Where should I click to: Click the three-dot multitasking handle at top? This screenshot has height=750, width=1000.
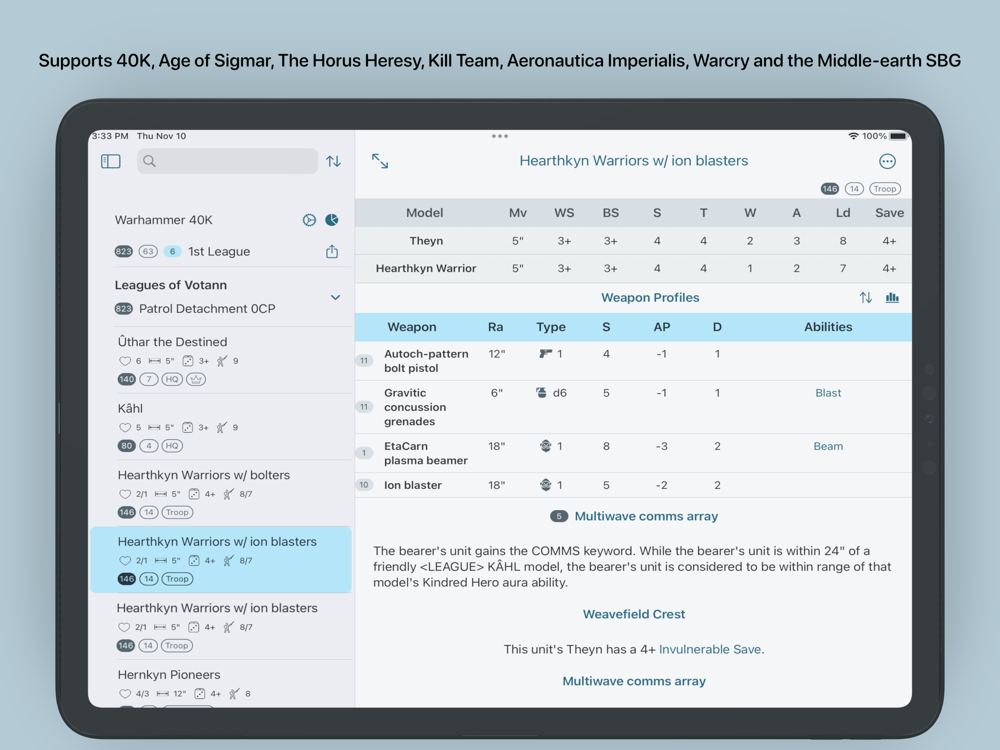[x=500, y=136]
